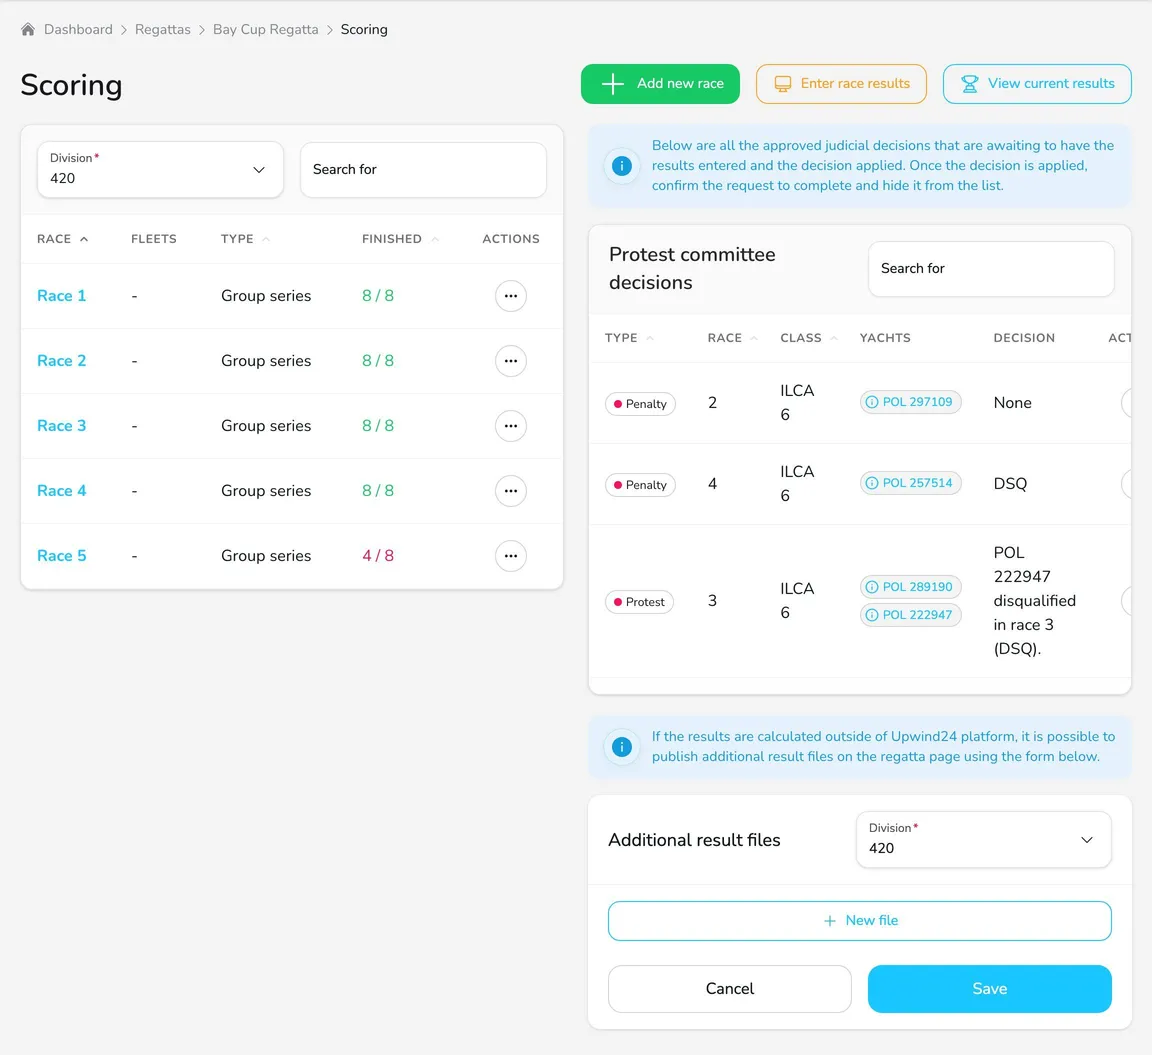Screen dimensions: 1152x1055
Task: Focus the races Search for field
Action: [423, 170]
